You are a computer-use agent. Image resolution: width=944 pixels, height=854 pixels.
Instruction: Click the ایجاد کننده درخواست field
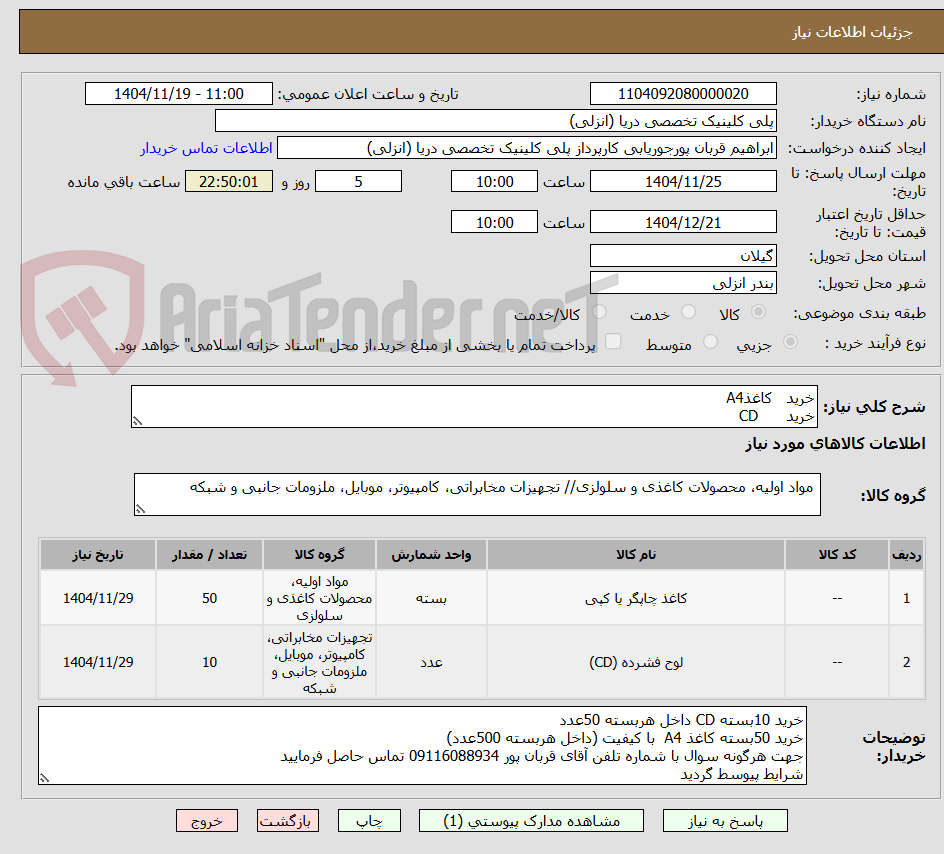tap(527, 148)
